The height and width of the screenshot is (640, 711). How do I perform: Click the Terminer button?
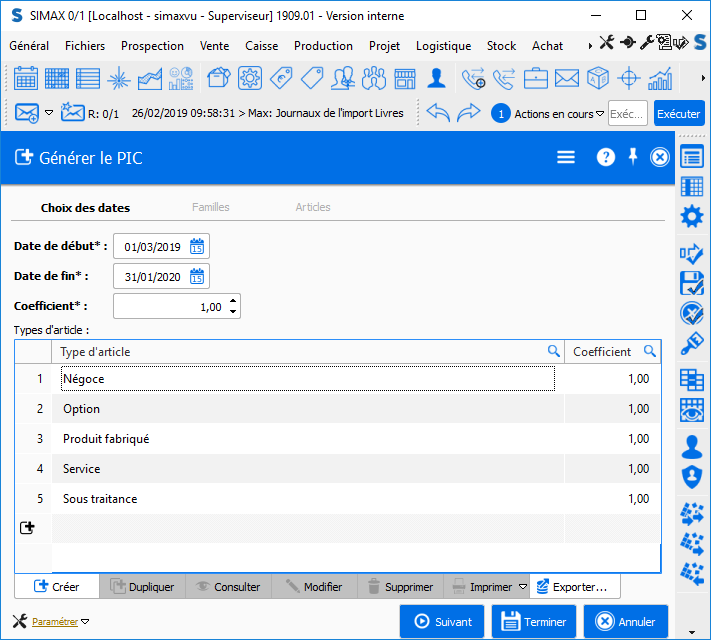pos(533,621)
